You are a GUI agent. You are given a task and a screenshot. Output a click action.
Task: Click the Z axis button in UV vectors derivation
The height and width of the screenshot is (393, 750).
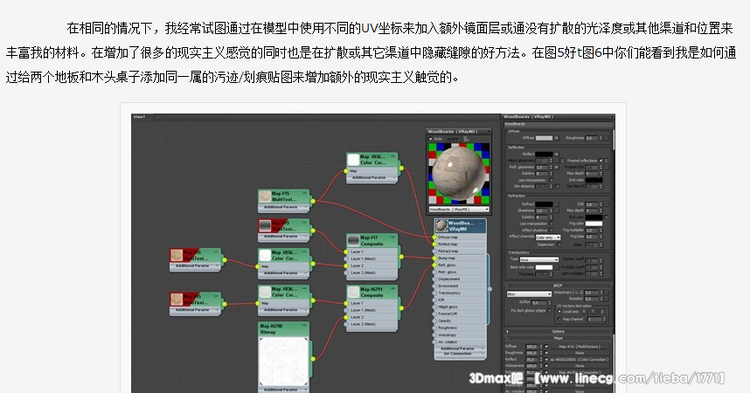pyautogui.click(x=602, y=311)
